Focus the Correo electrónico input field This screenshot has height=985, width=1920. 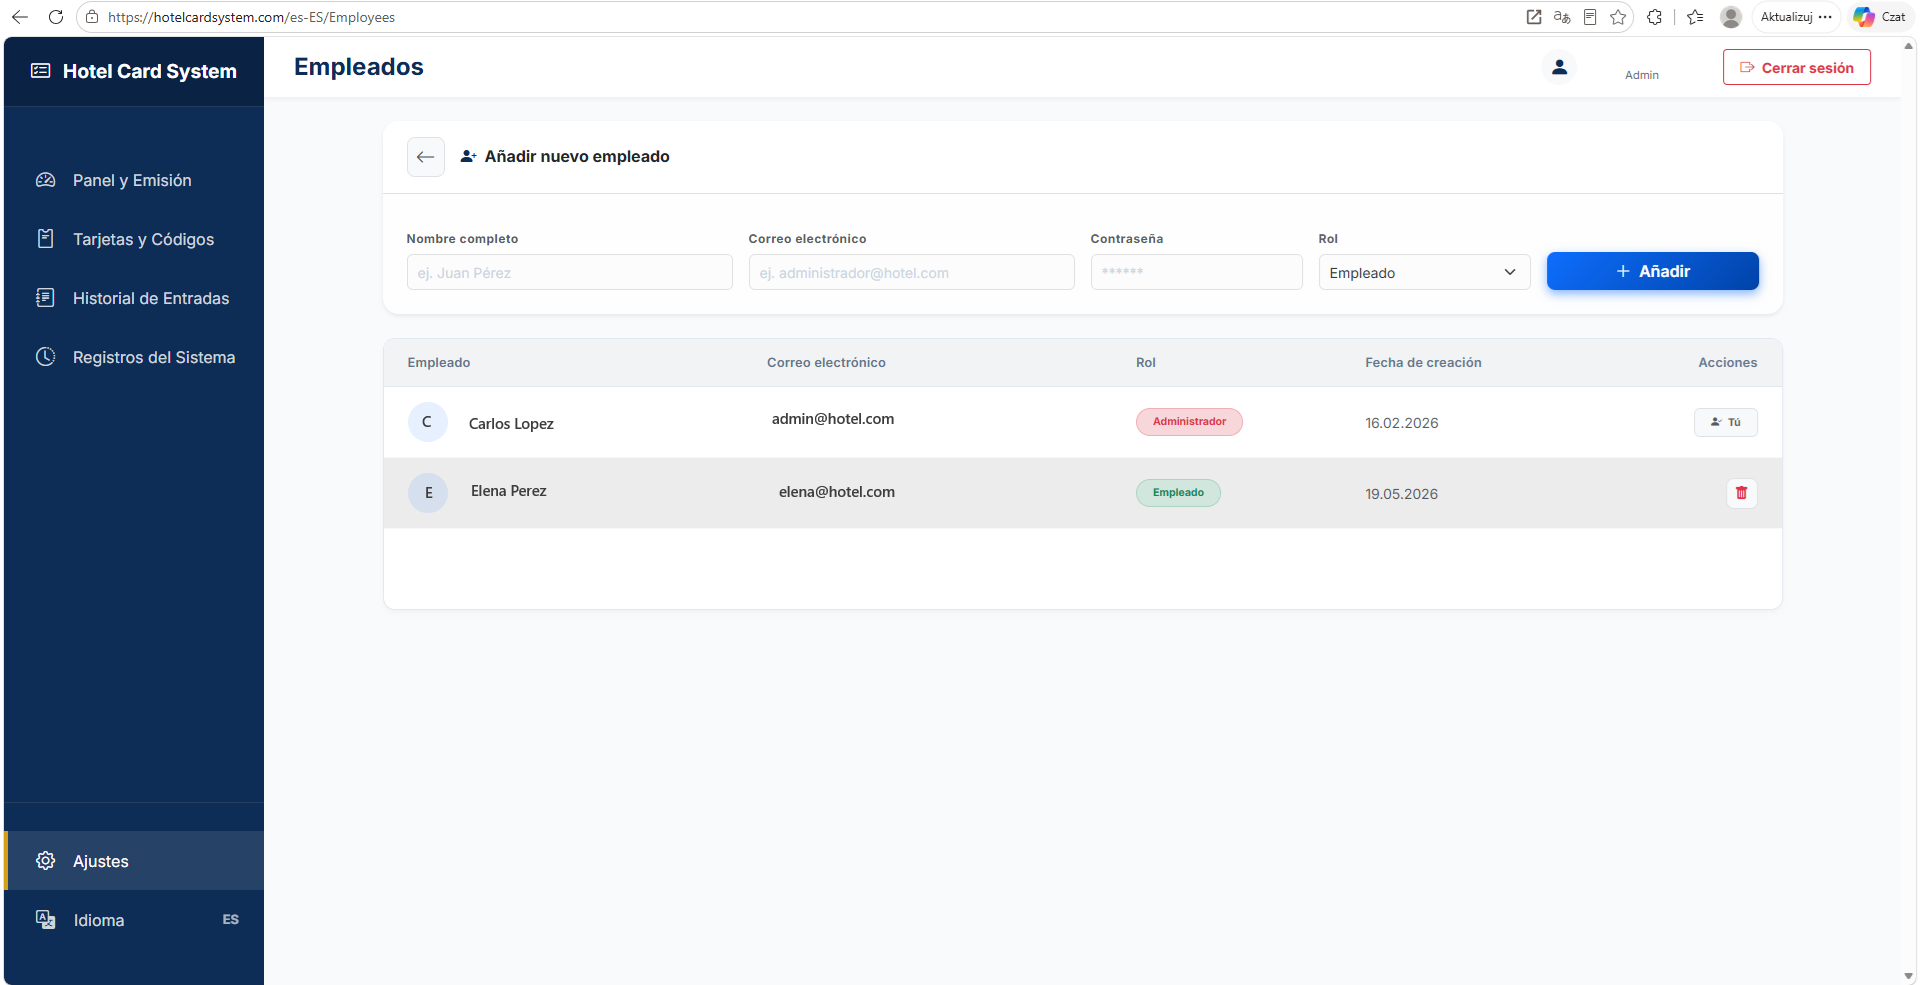click(911, 272)
